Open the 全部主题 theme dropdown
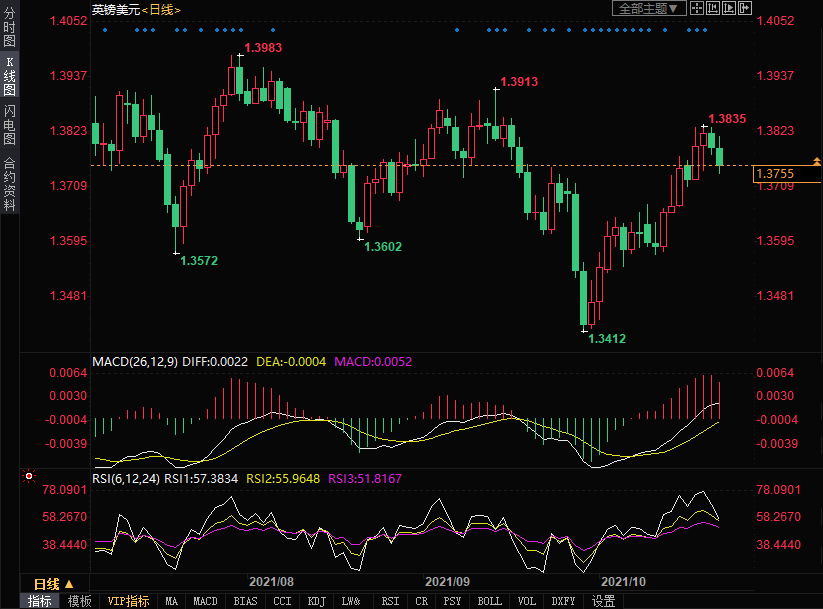Image resolution: width=823 pixels, height=609 pixels. click(x=647, y=8)
